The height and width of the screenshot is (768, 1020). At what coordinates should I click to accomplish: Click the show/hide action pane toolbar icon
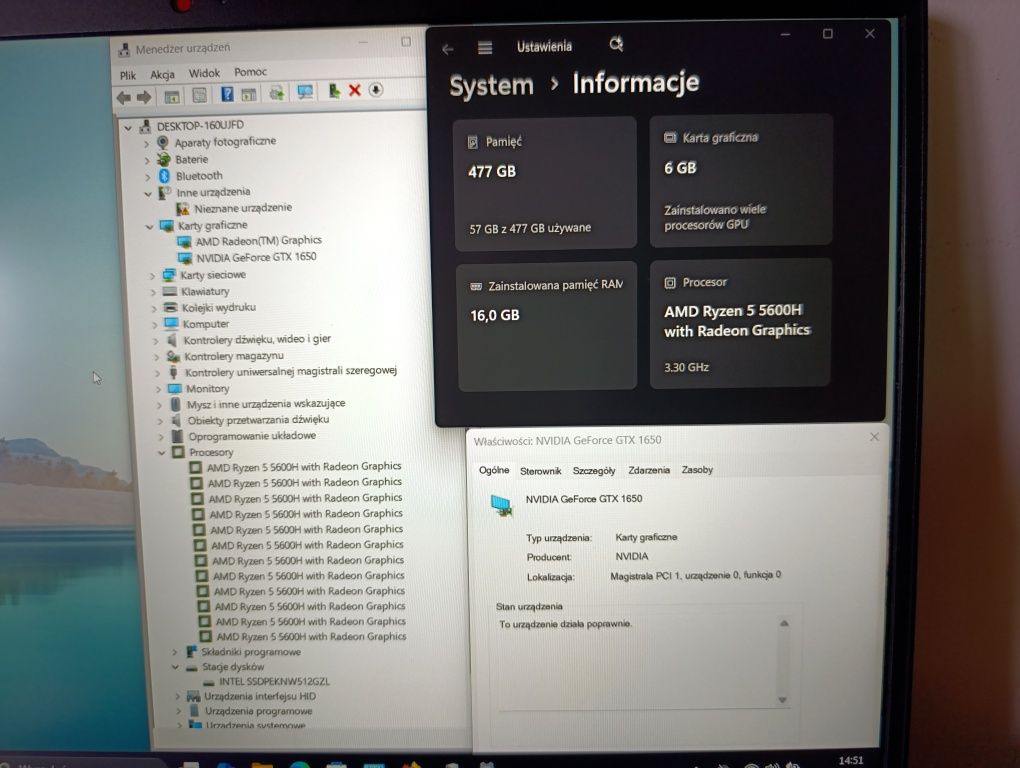pos(248,94)
